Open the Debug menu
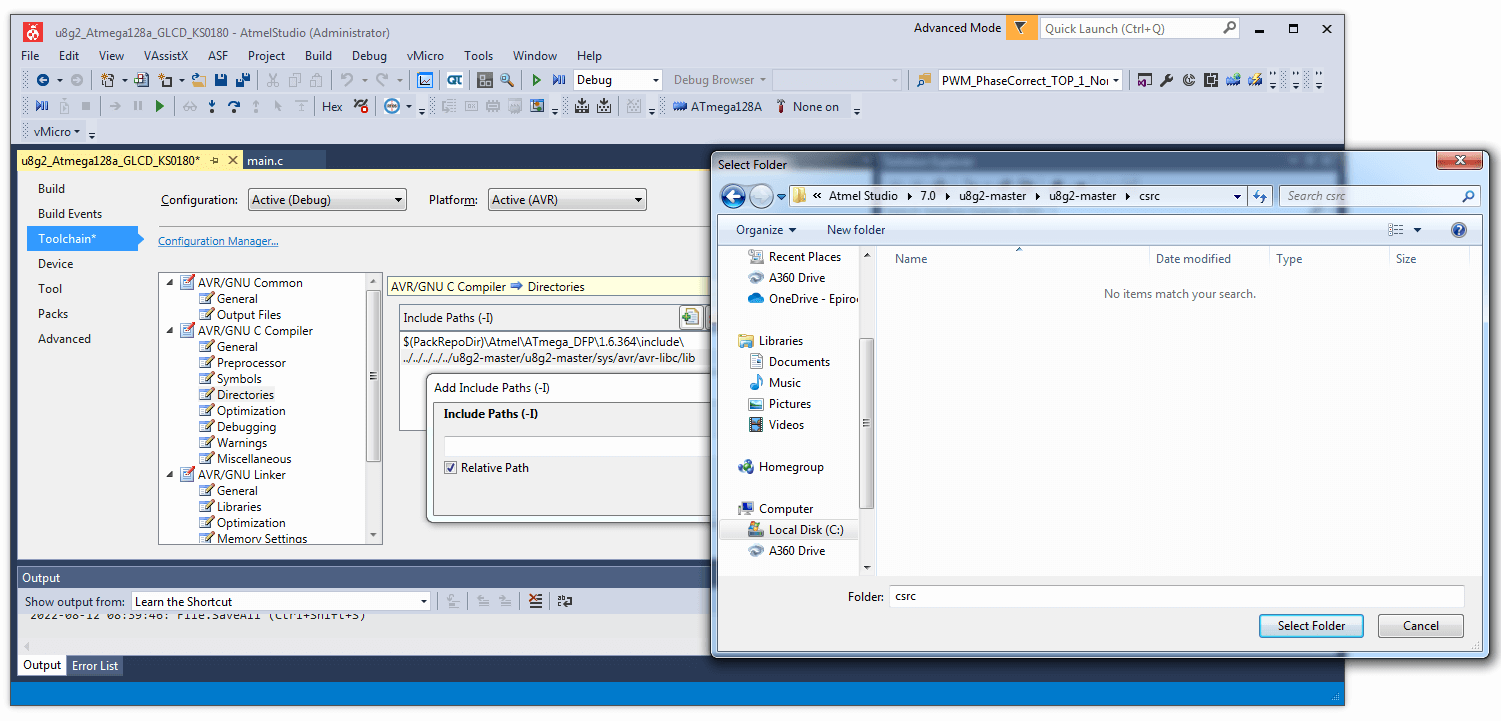Viewport: 1501px width, 721px height. pyautogui.click(x=369, y=56)
